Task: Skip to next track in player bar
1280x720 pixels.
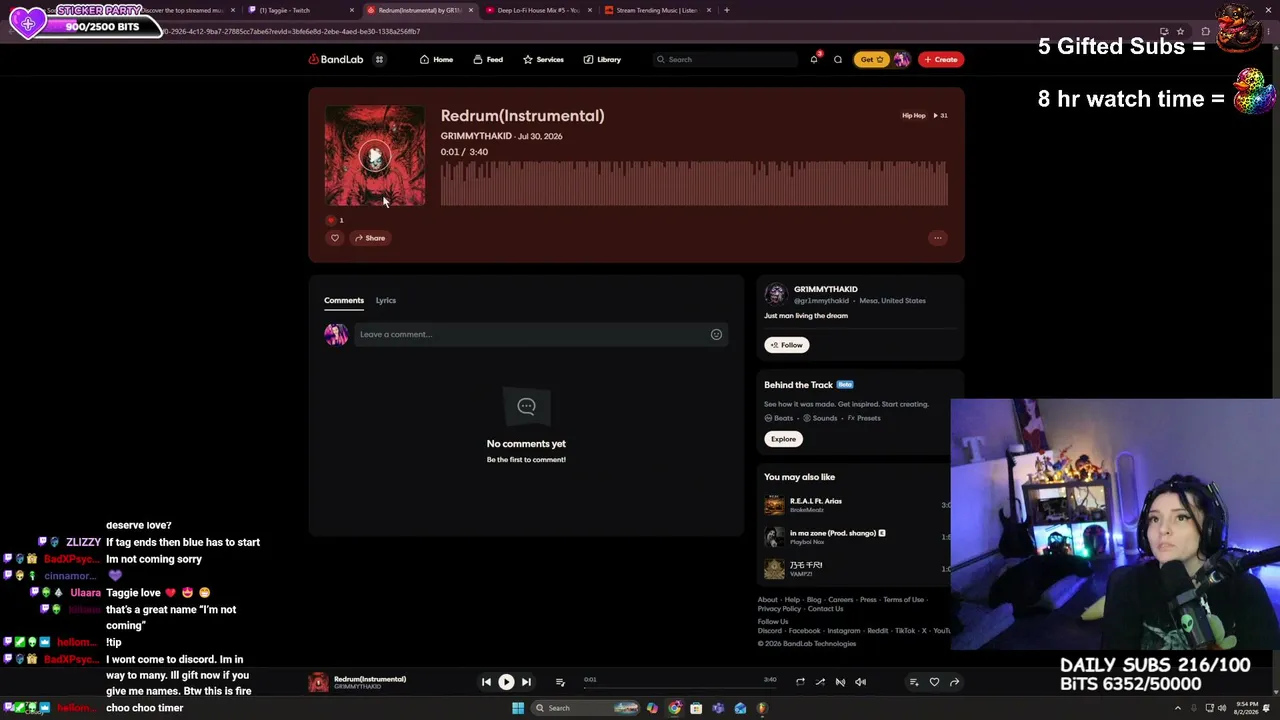Action: [x=526, y=682]
